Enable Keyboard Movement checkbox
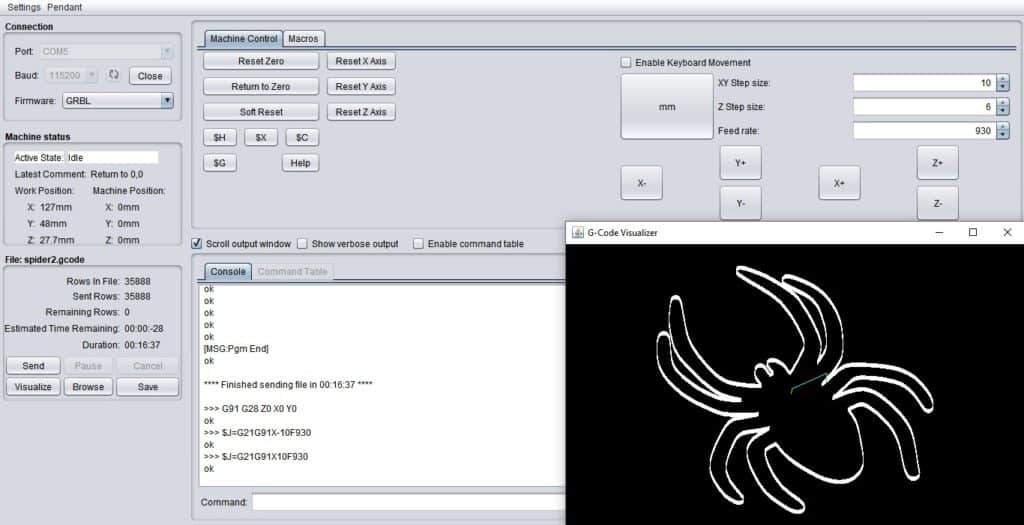1024x525 pixels. click(x=626, y=63)
